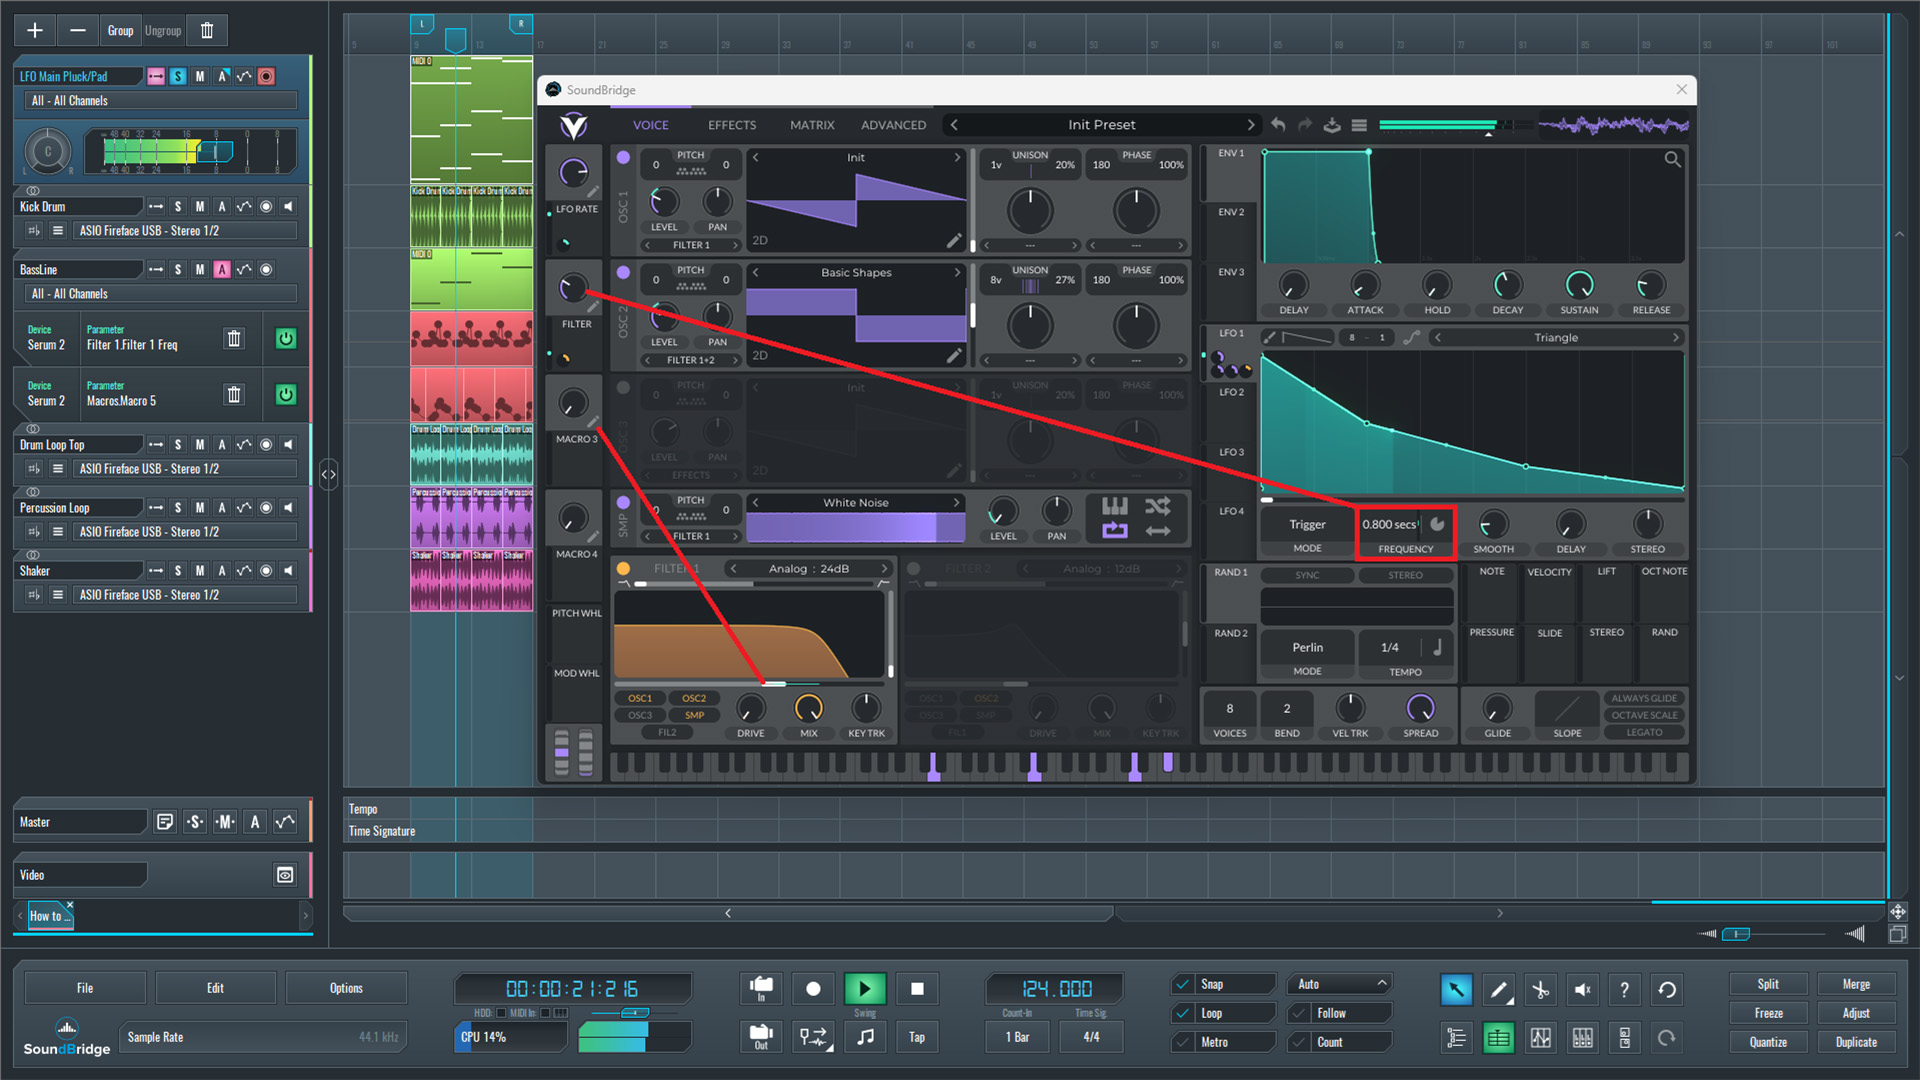Screen dimensions: 1920x1080
Task: Click the Split button
Action: pyautogui.click(x=1768, y=984)
